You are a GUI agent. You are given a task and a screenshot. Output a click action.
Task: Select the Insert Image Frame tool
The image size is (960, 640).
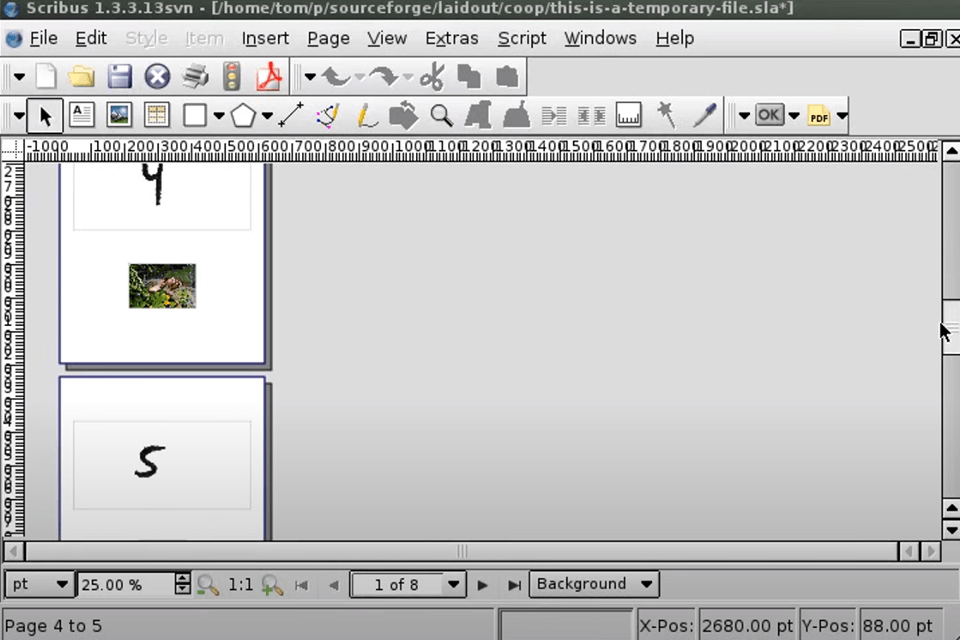coord(119,115)
